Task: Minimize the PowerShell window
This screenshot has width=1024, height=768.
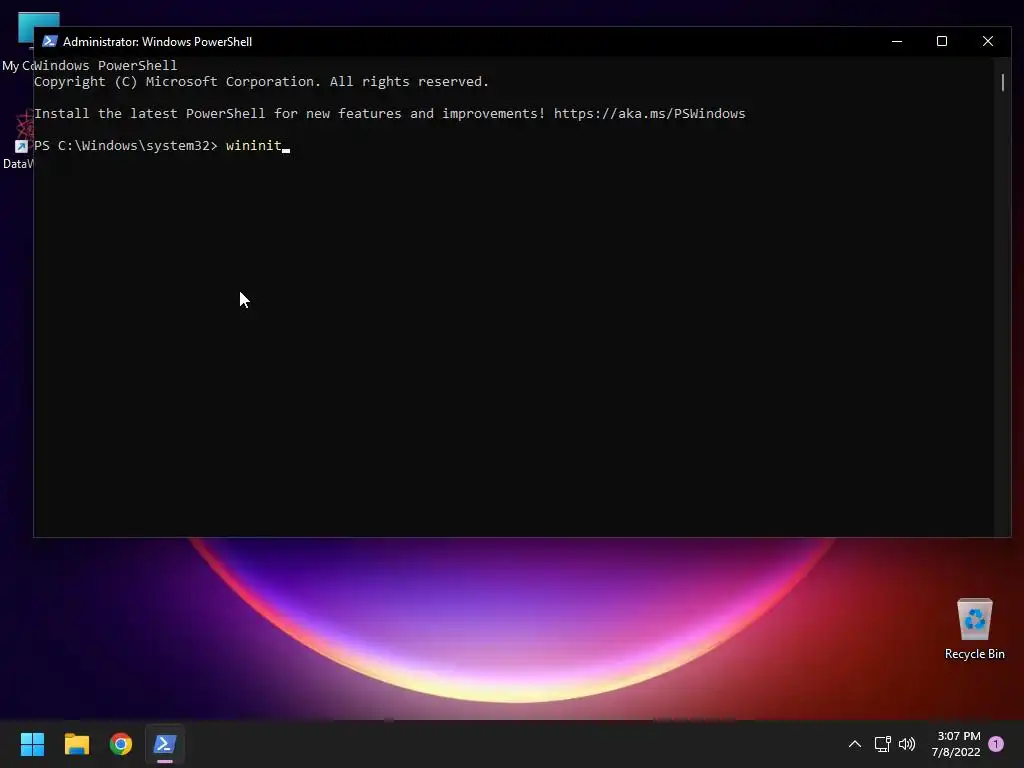Action: pyautogui.click(x=897, y=41)
